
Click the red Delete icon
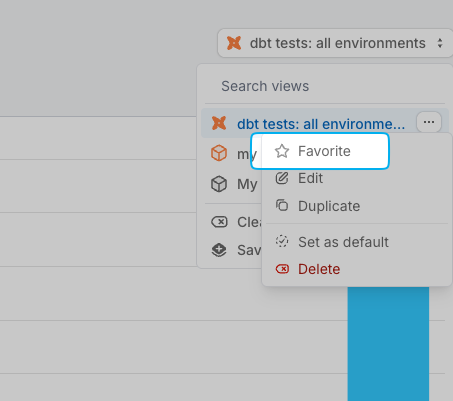(x=282, y=269)
